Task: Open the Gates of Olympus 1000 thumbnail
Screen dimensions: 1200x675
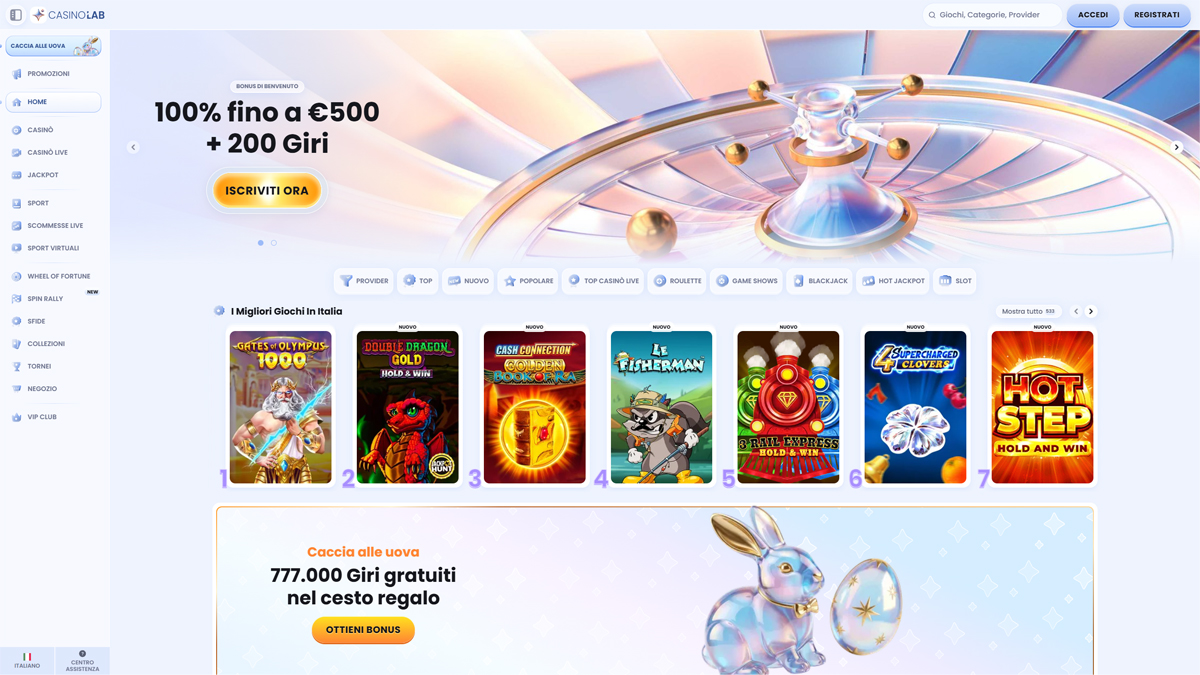Action: click(280, 407)
